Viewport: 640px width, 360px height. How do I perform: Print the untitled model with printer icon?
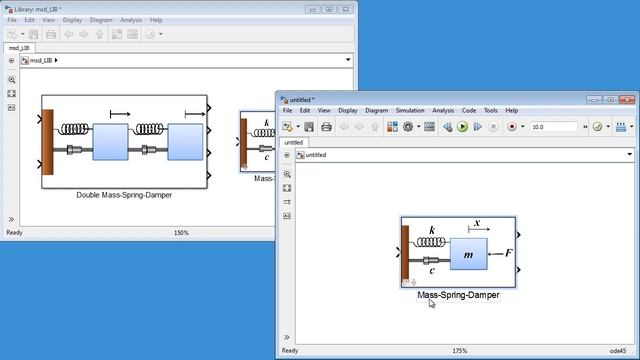click(326, 127)
